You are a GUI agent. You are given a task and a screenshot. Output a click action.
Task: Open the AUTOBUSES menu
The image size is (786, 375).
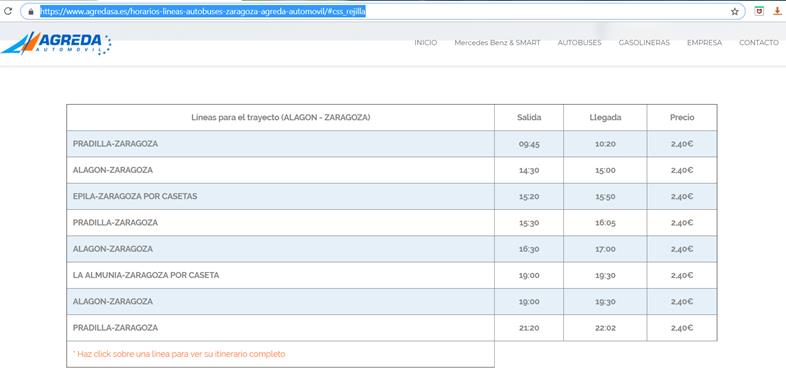(x=579, y=43)
